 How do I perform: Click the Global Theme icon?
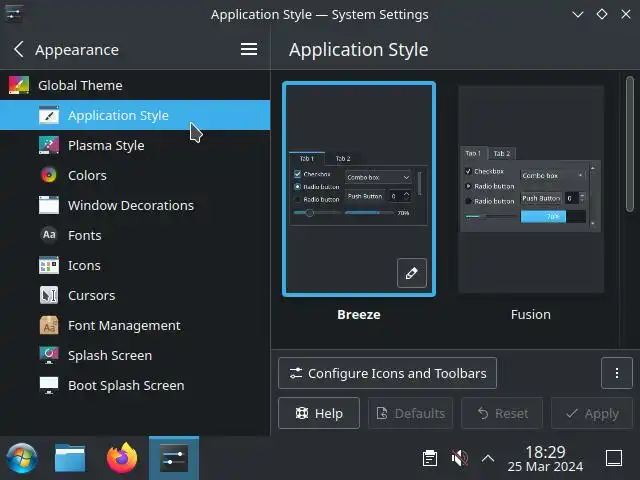19,85
